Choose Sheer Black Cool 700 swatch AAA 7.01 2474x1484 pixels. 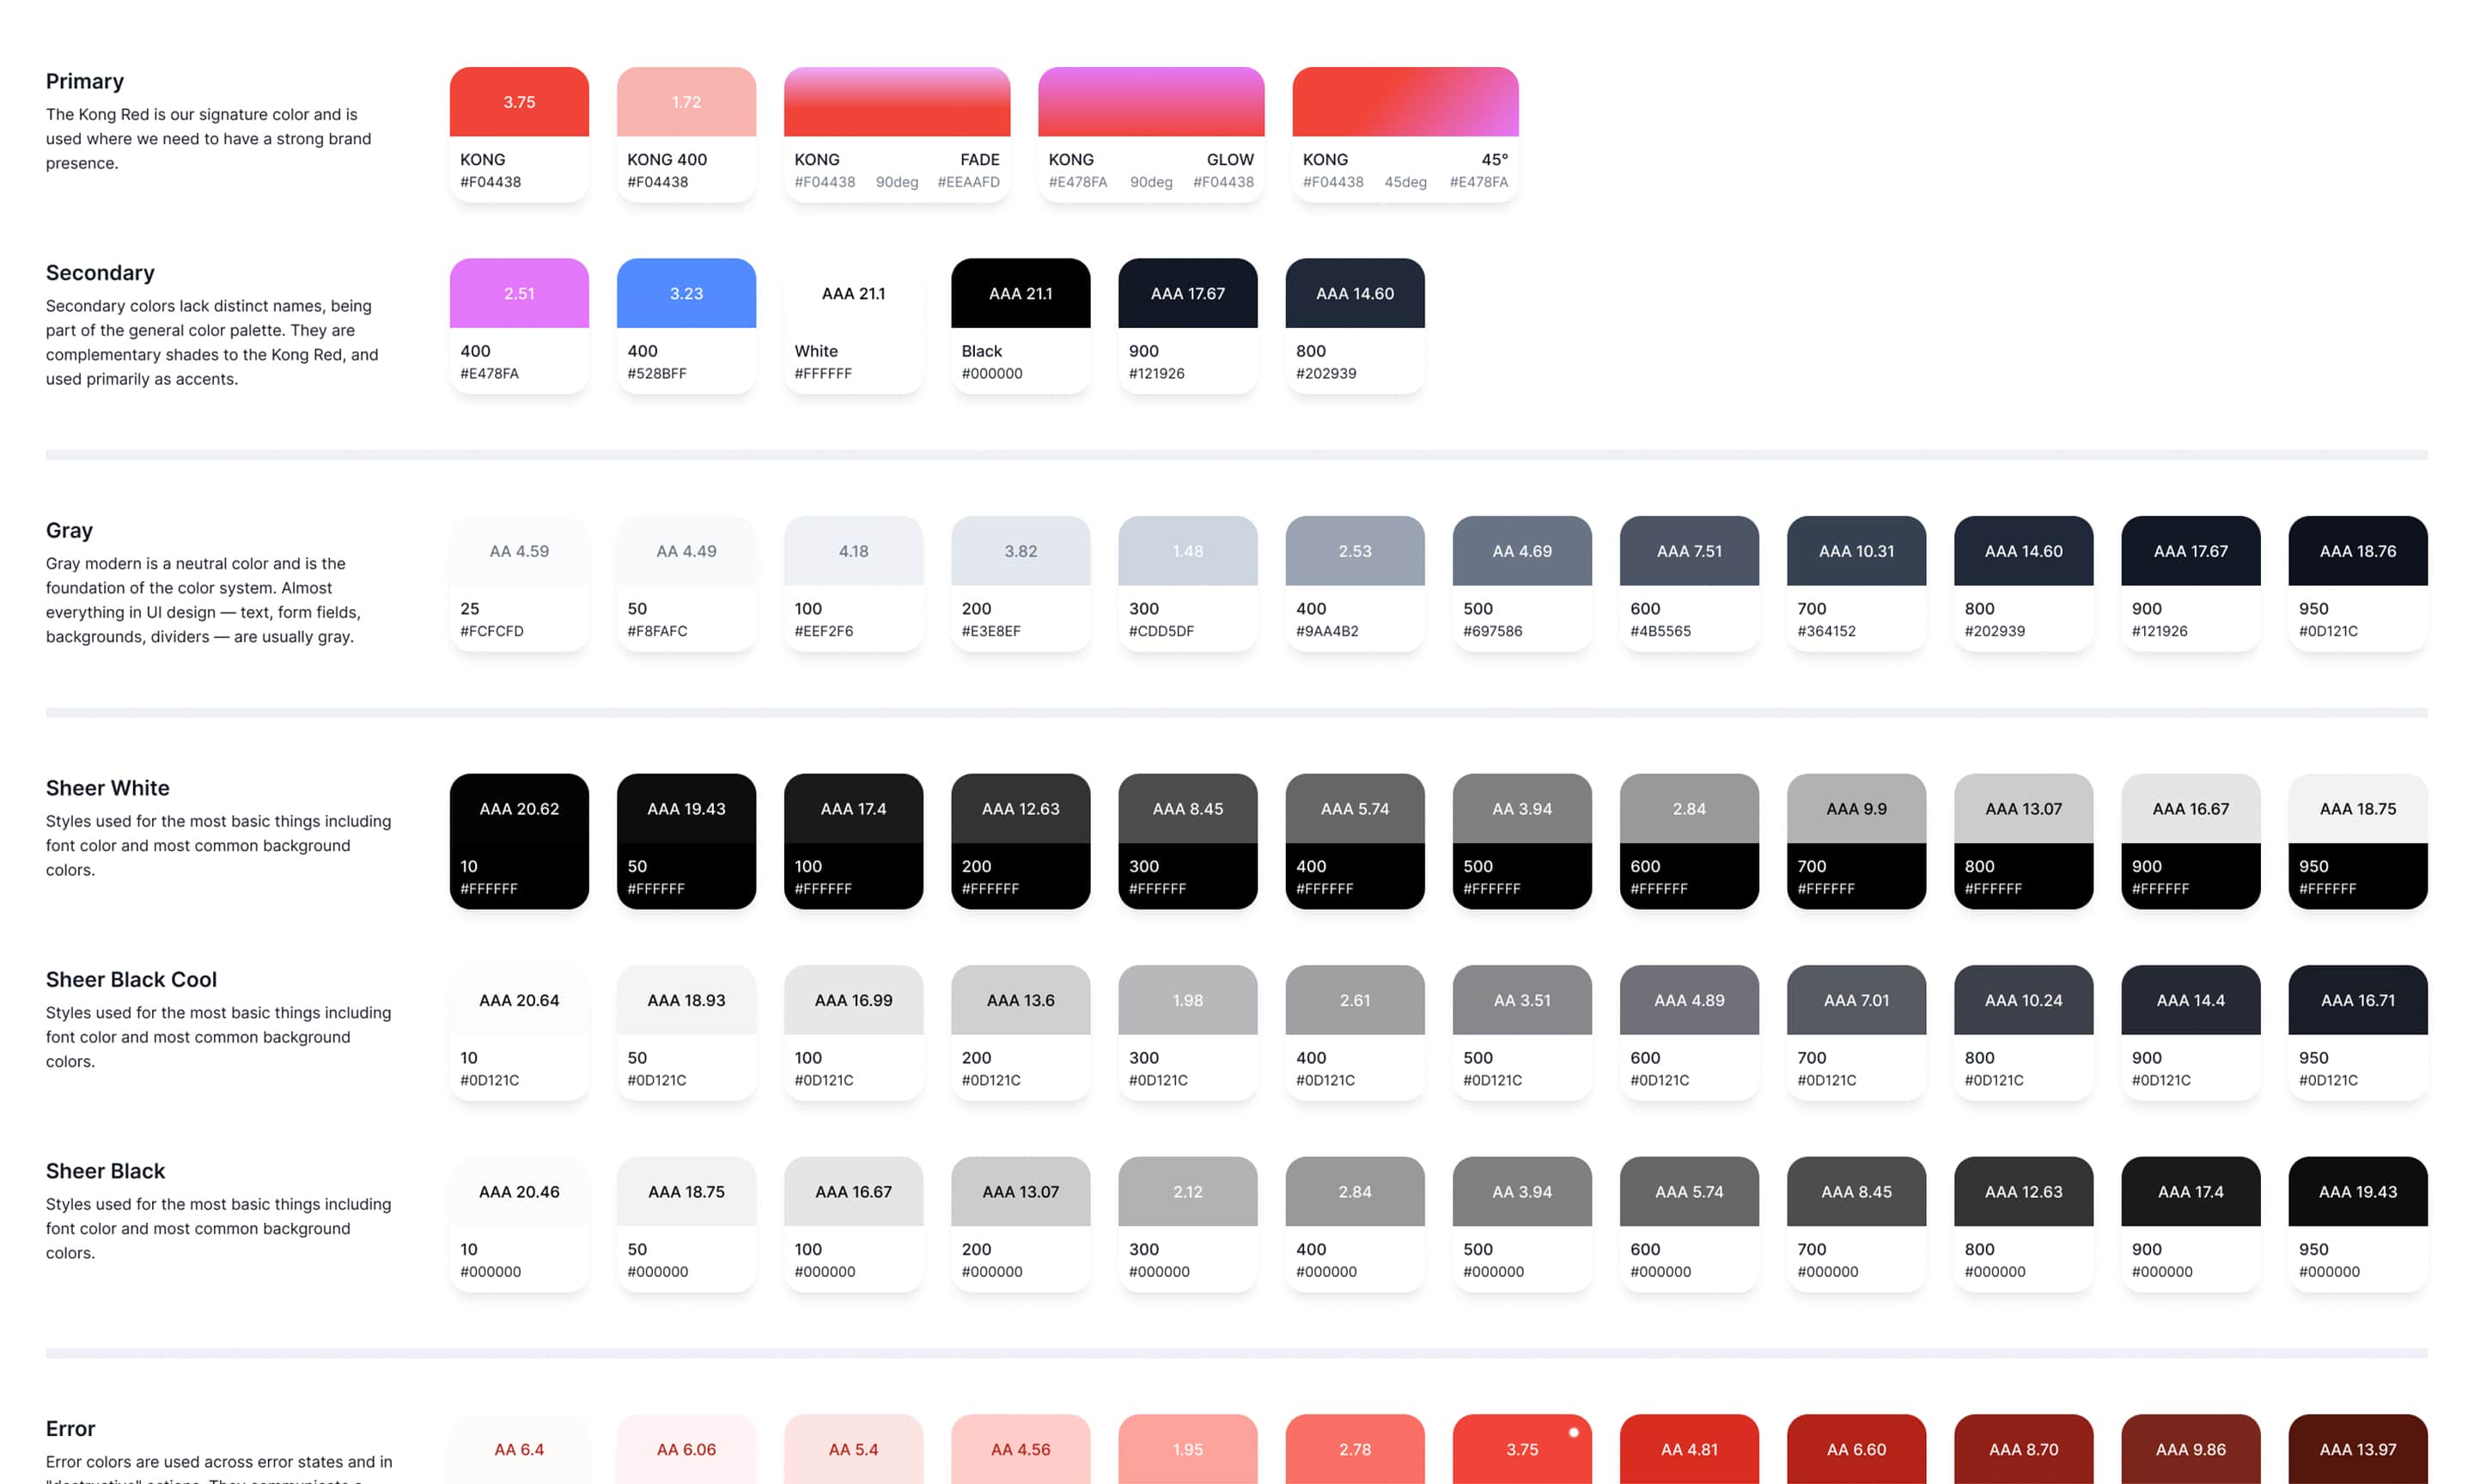1856,1032
